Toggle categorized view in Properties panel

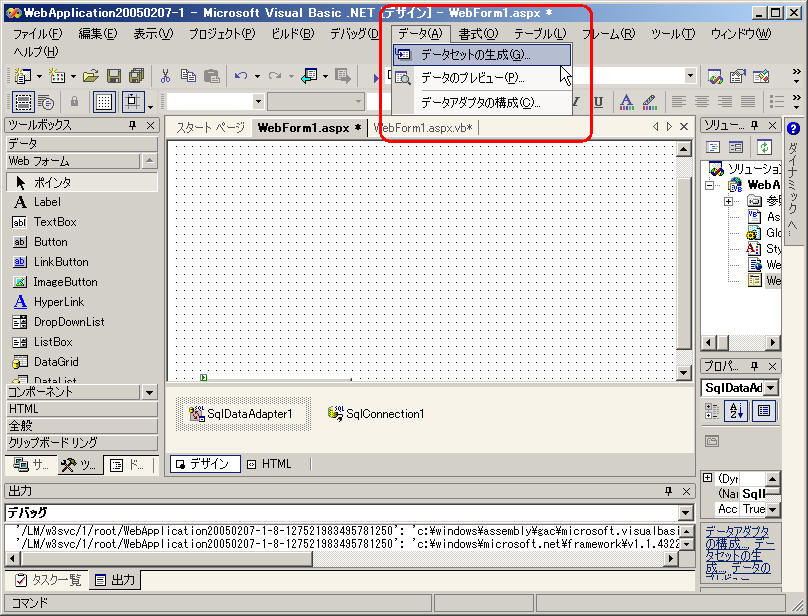[x=712, y=411]
